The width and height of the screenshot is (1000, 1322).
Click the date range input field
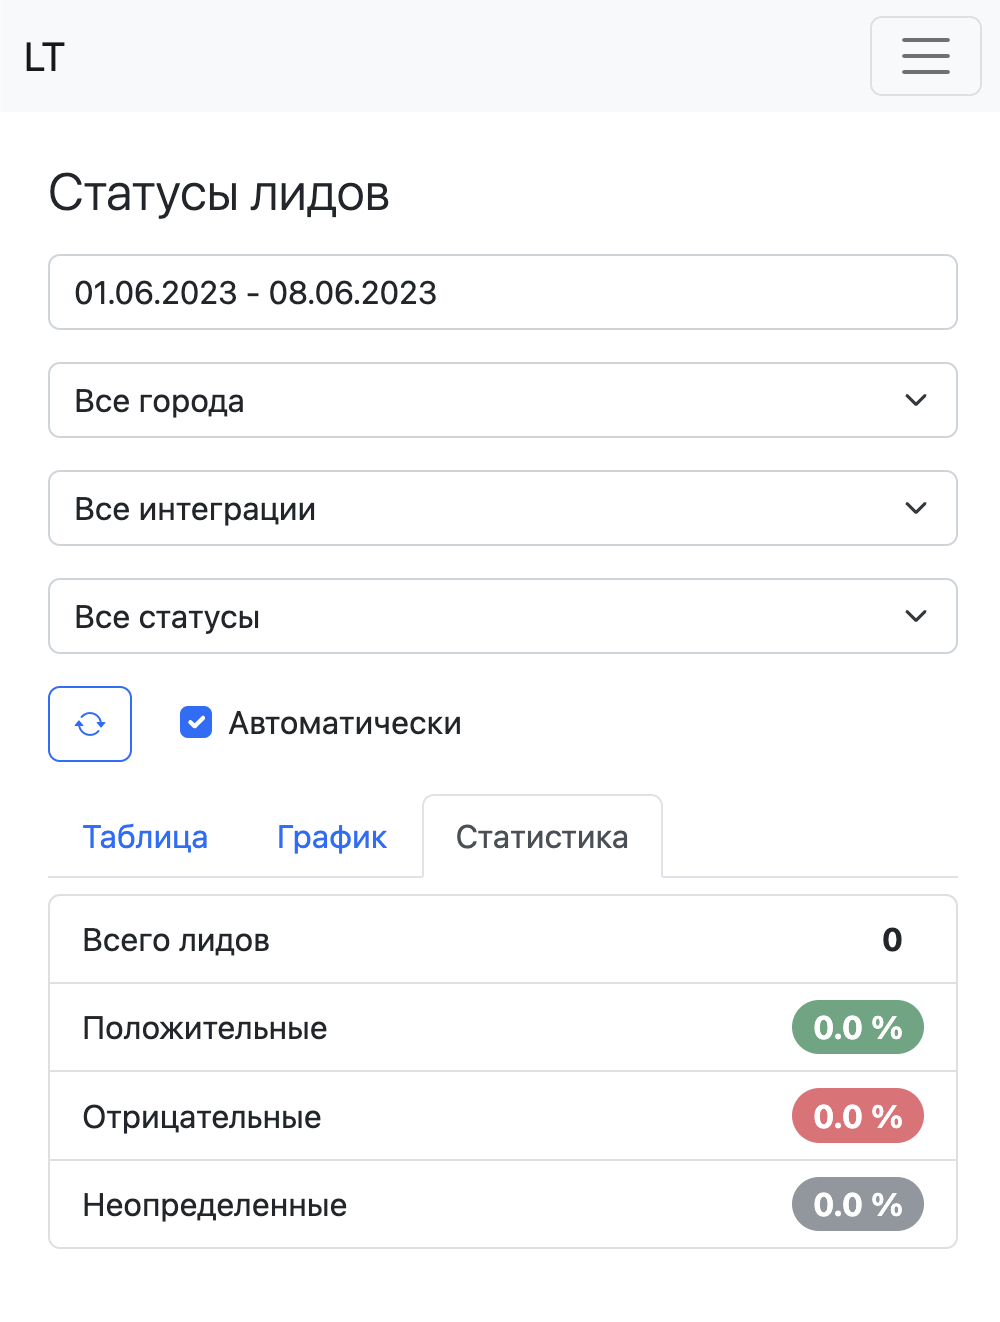[502, 292]
